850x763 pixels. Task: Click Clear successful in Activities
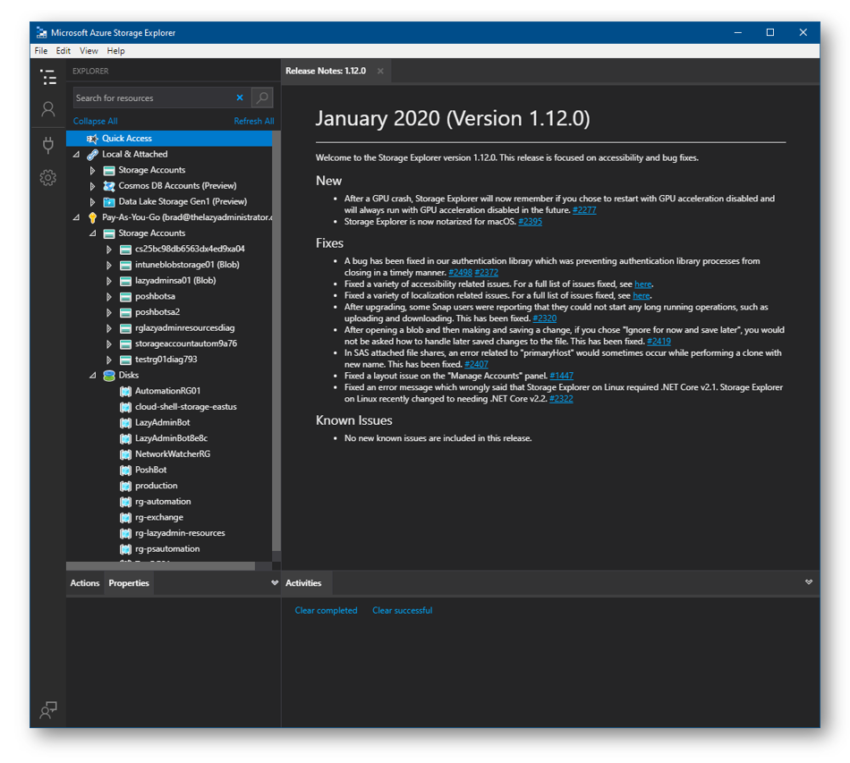(402, 611)
